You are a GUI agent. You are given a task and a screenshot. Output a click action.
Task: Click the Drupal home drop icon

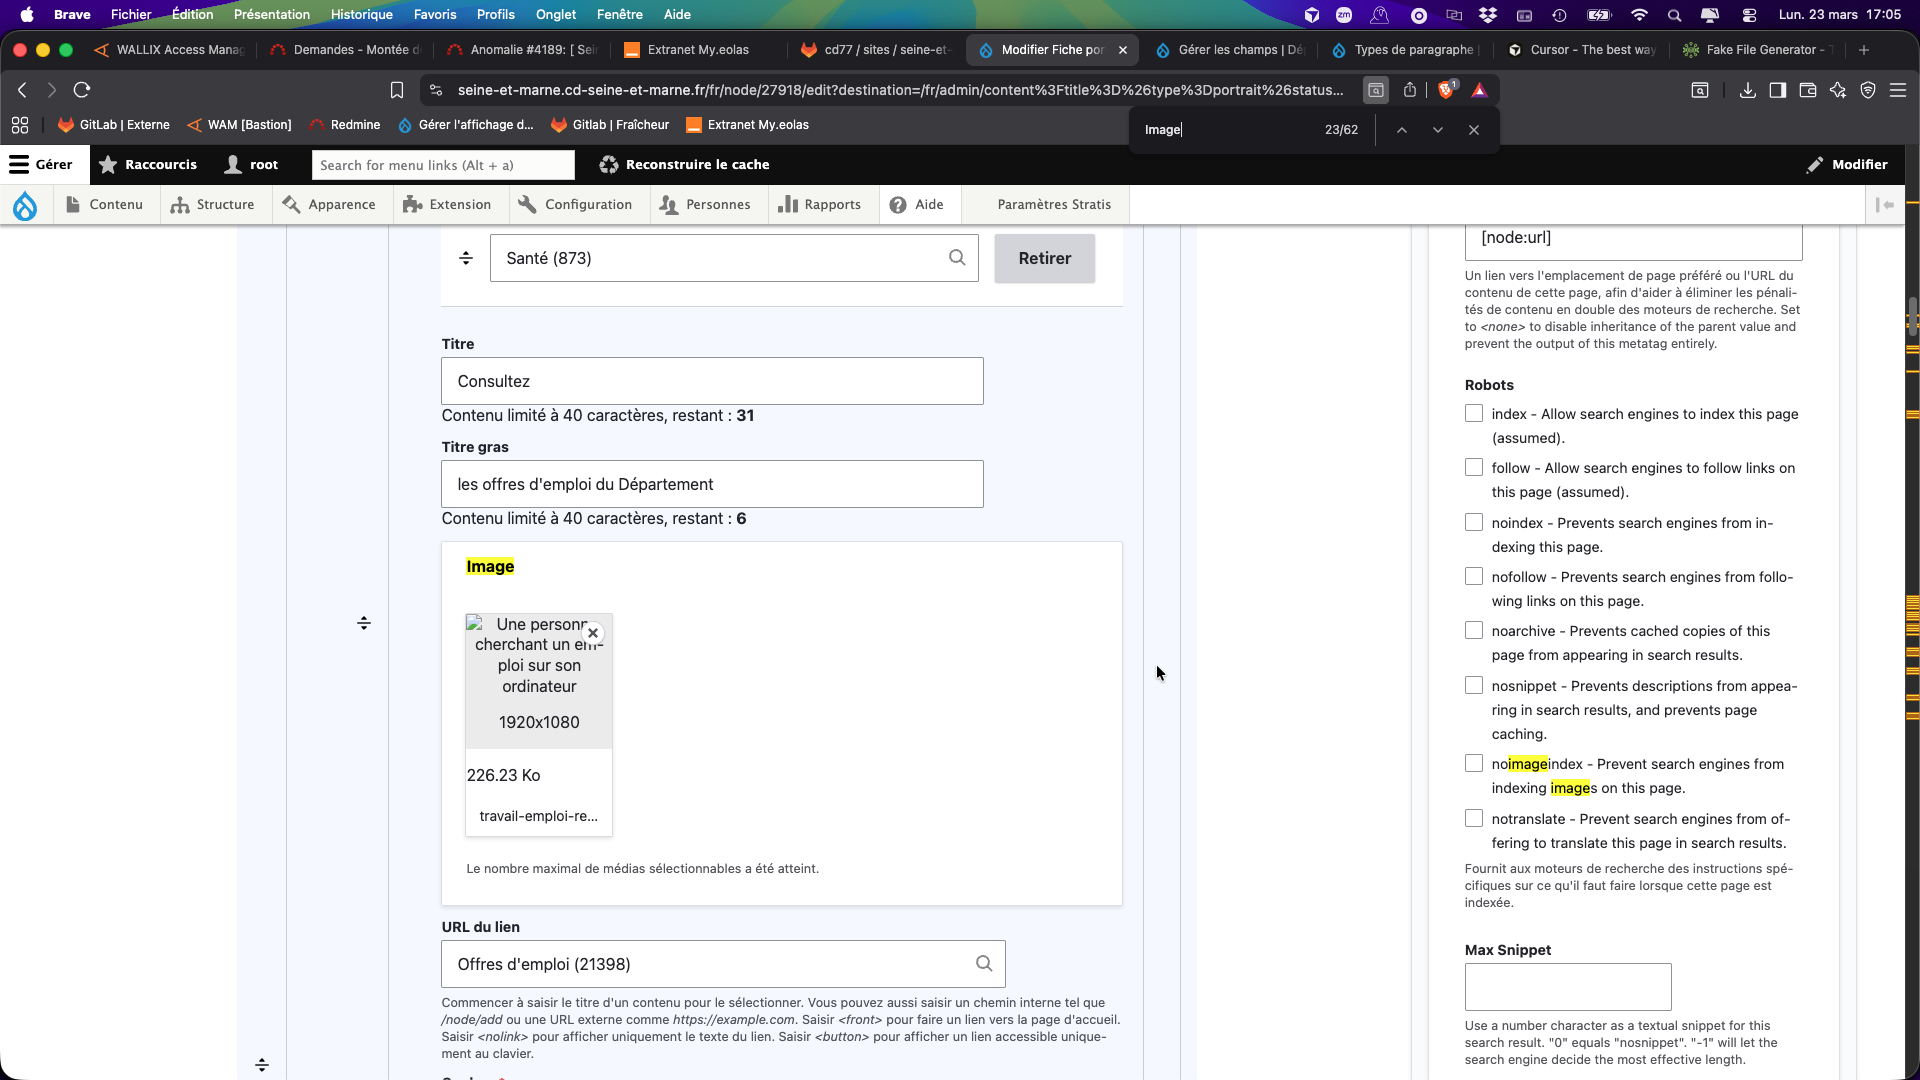pos(25,205)
